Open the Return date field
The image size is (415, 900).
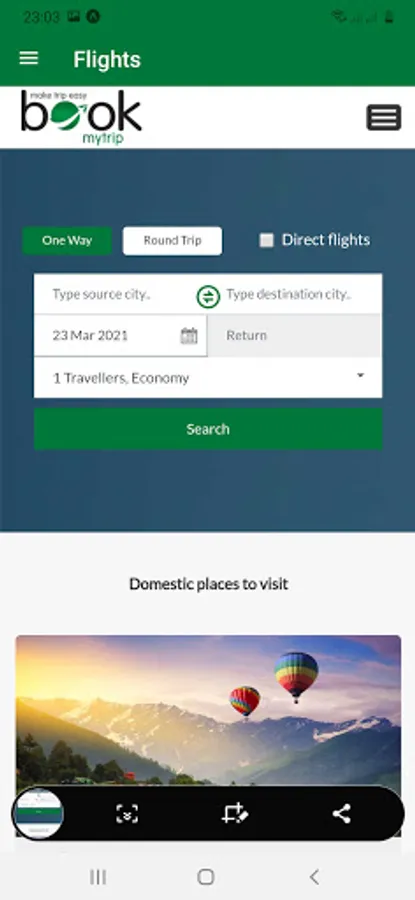pyautogui.click(x=294, y=336)
